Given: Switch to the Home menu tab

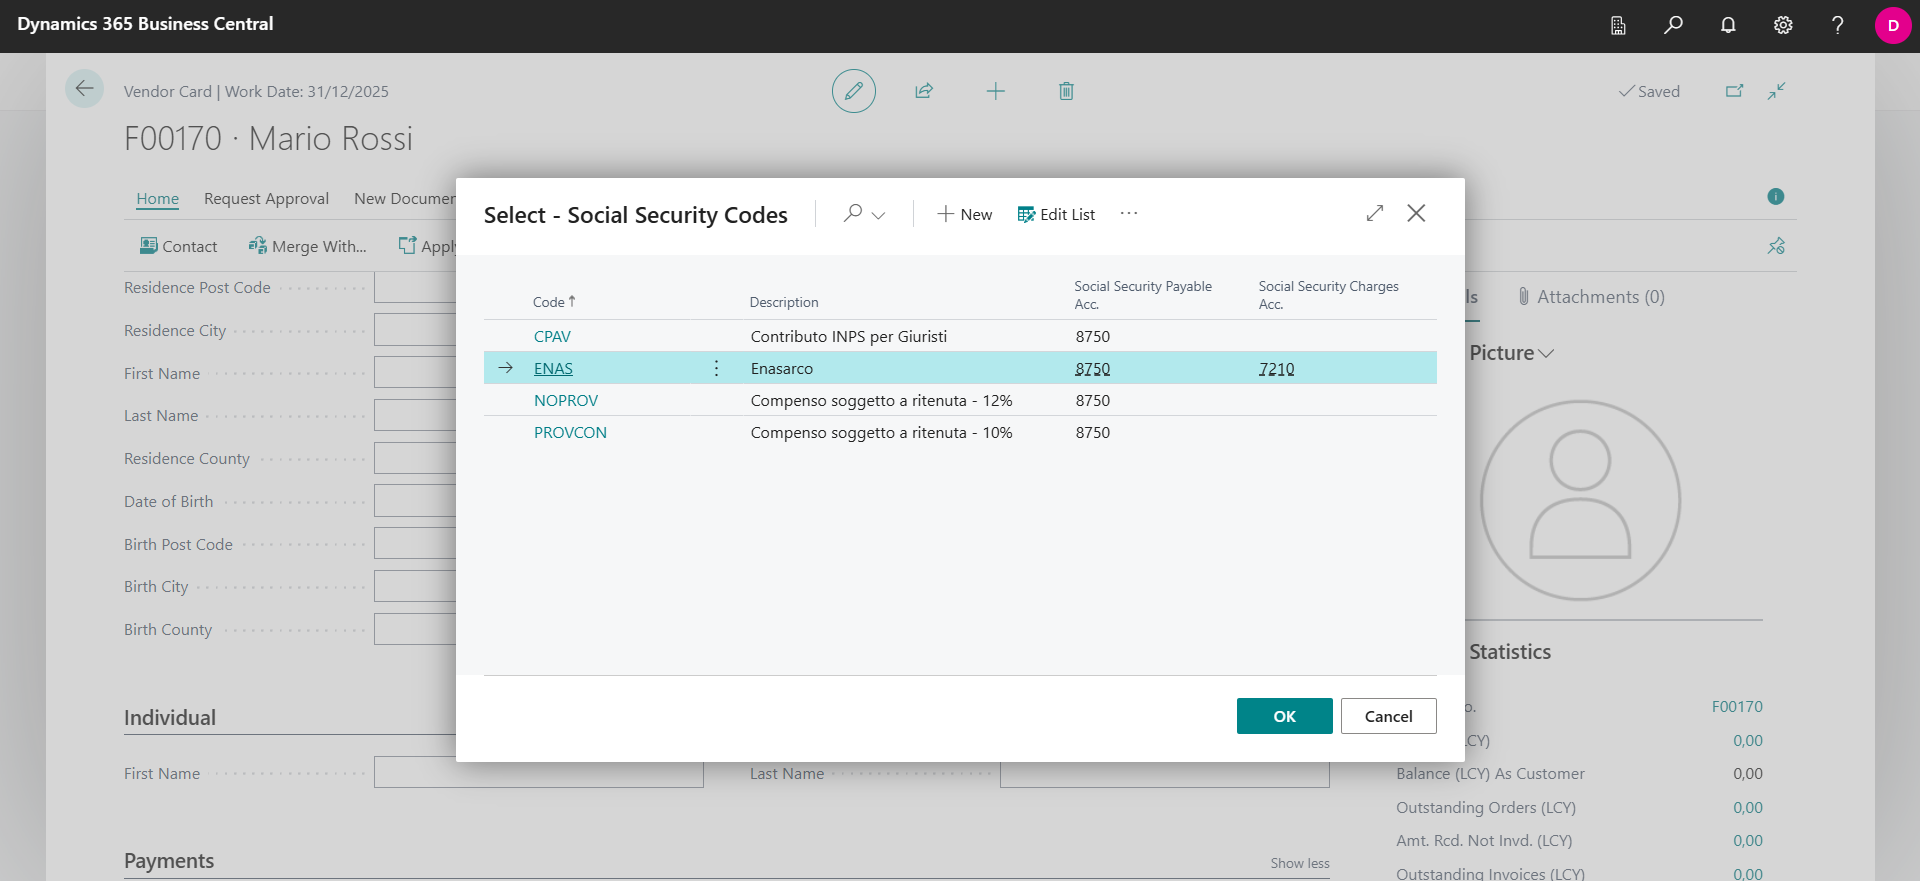Looking at the screenshot, I should click(158, 199).
